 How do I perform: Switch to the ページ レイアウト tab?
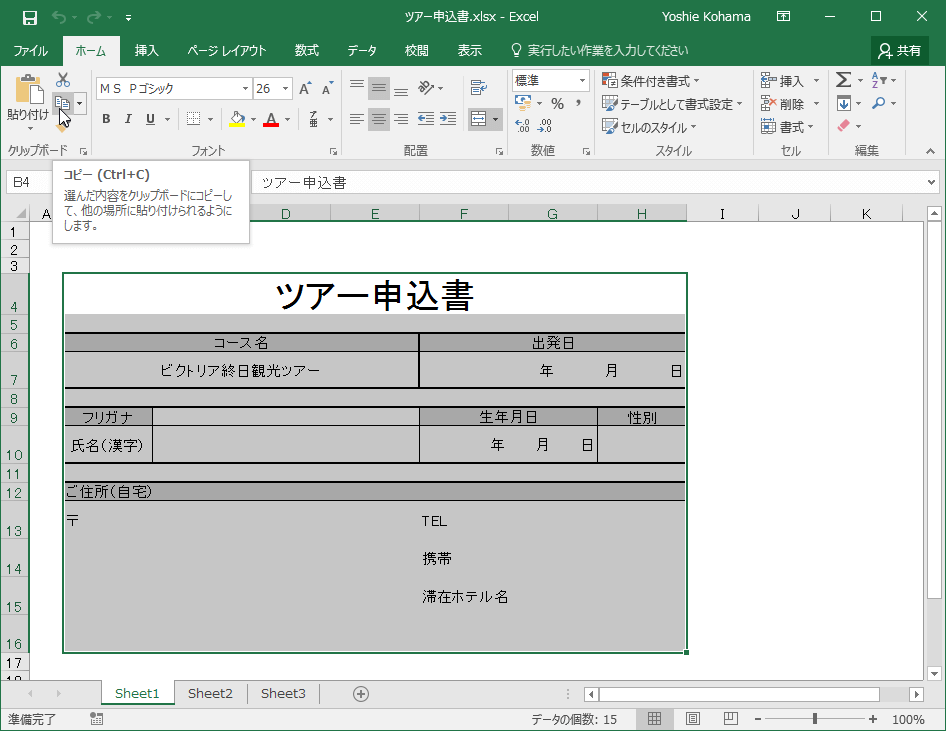(x=226, y=51)
